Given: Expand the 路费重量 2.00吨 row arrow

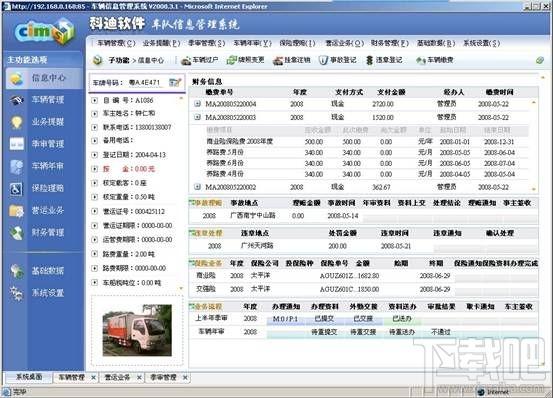Looking at the screenshot, I should pos(95,254).
